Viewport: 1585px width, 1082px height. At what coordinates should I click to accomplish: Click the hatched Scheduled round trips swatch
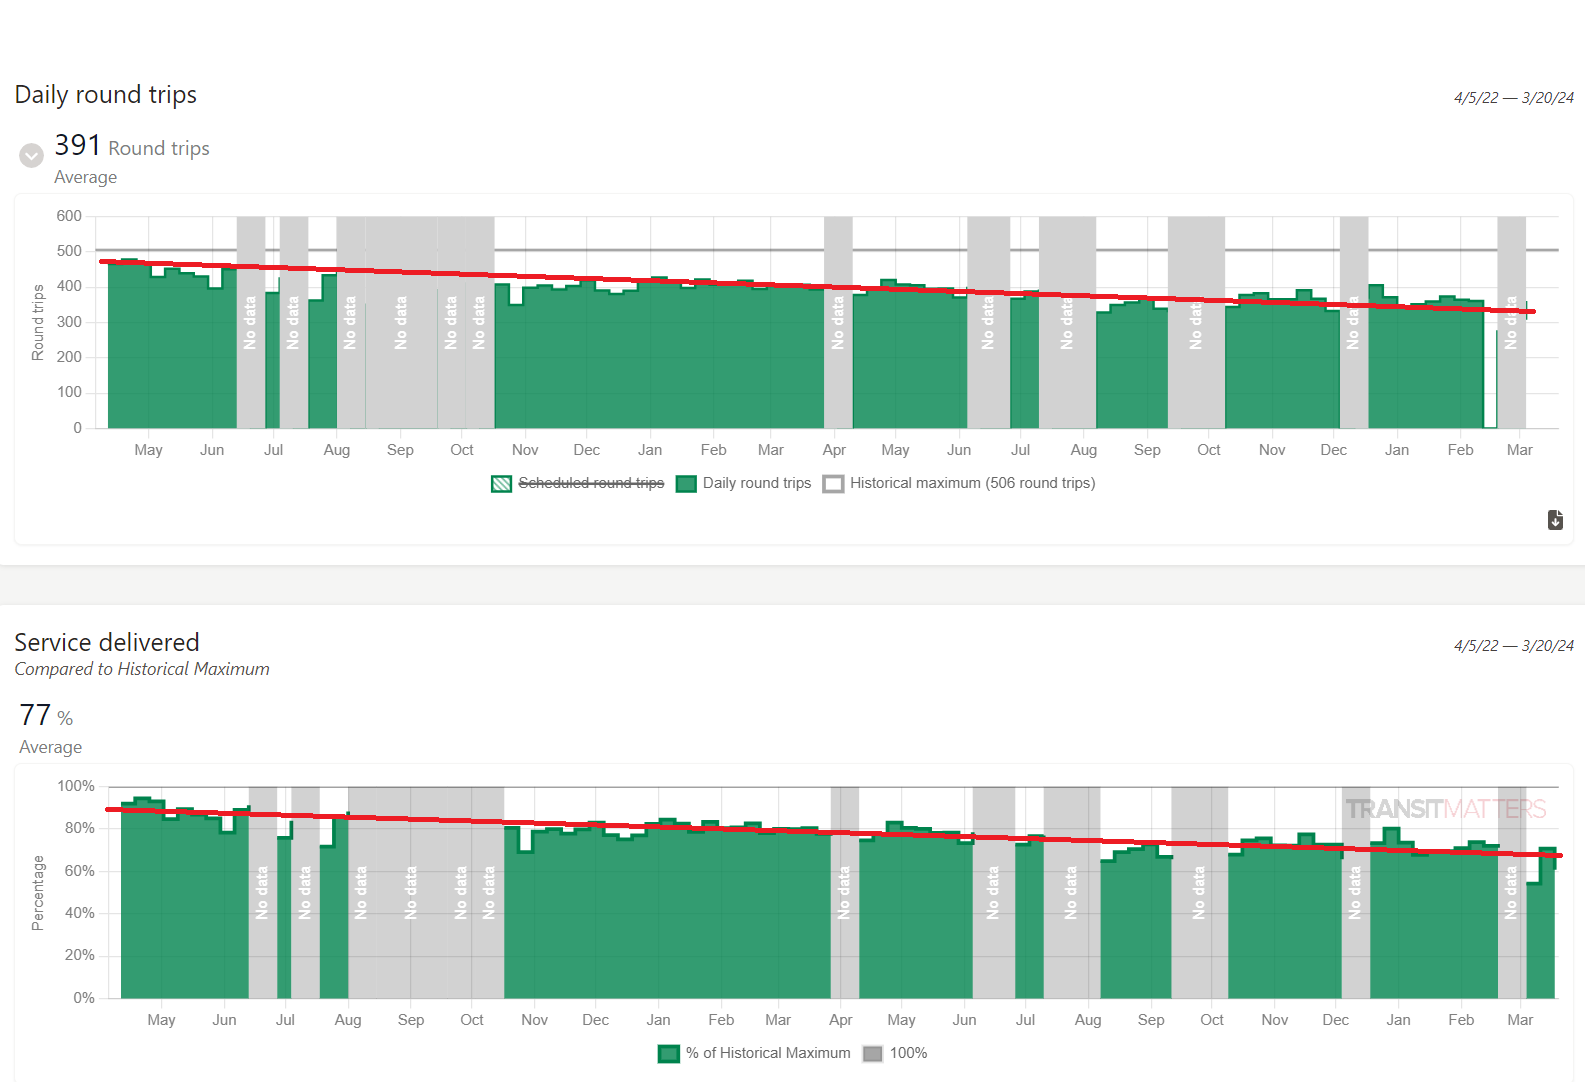(x=502, y=484)
